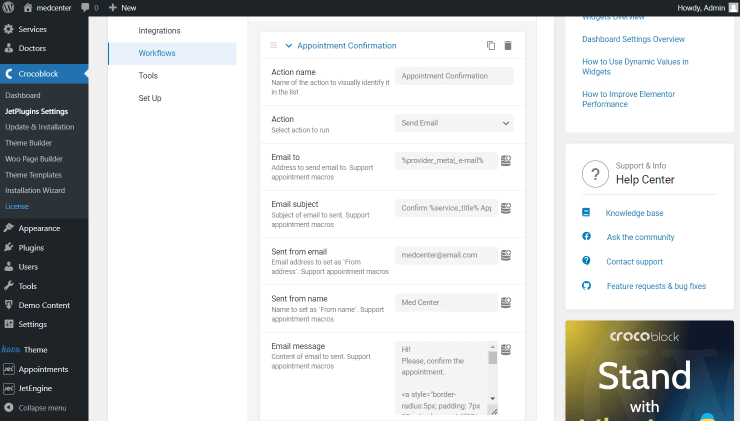Screen dimensions: 740x421
Task: Click the Settings sidebar icon
Action: pyautogui.click(x=8, y=324)
